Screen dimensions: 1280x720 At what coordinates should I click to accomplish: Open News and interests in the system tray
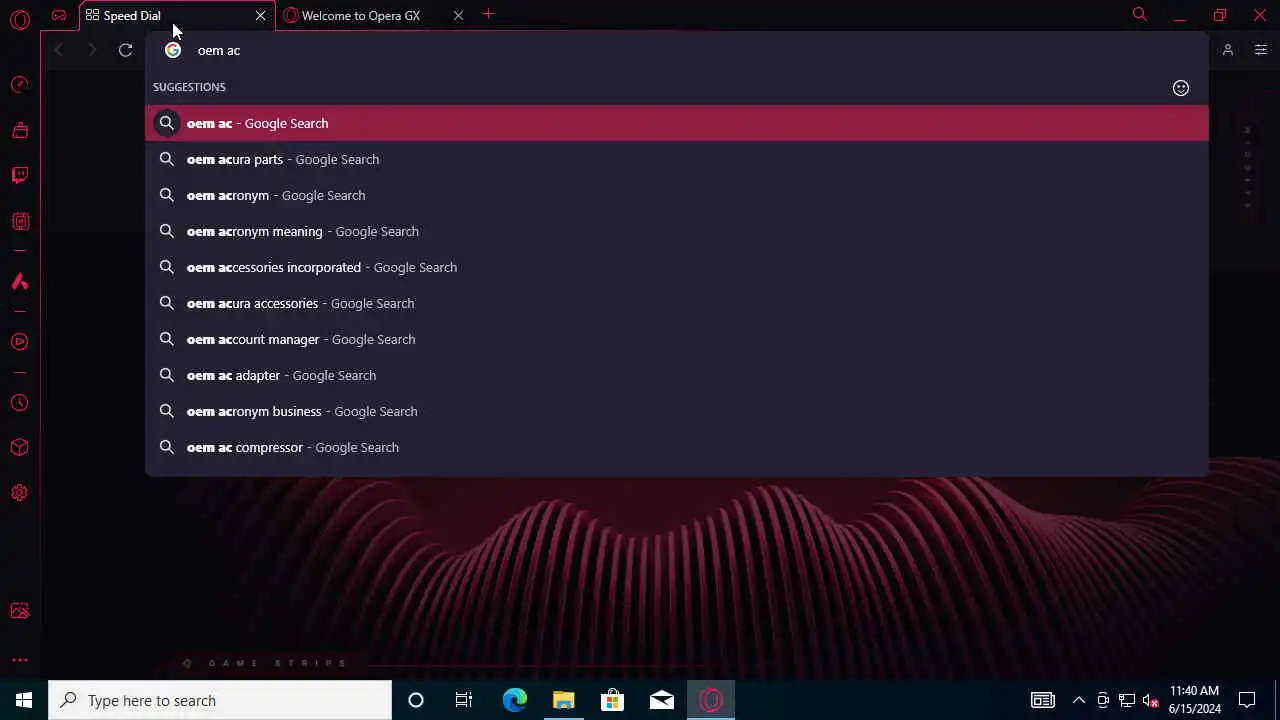click(1043, 700)
